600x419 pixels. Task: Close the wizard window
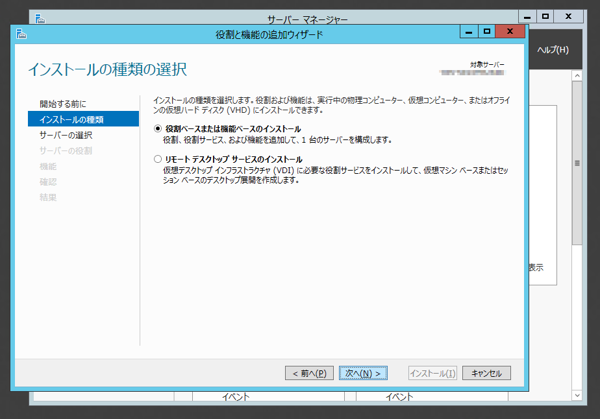(x=510, y=31)
